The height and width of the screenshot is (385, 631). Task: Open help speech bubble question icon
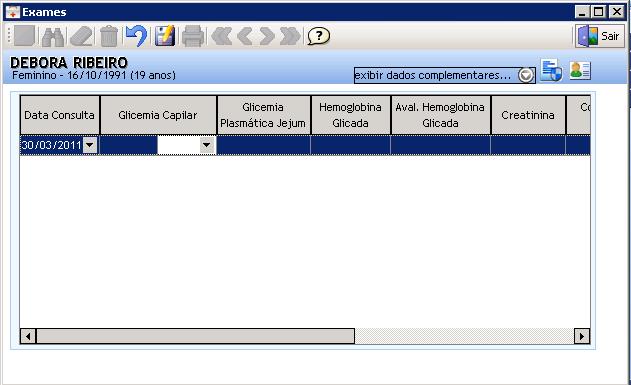point(319,36)
